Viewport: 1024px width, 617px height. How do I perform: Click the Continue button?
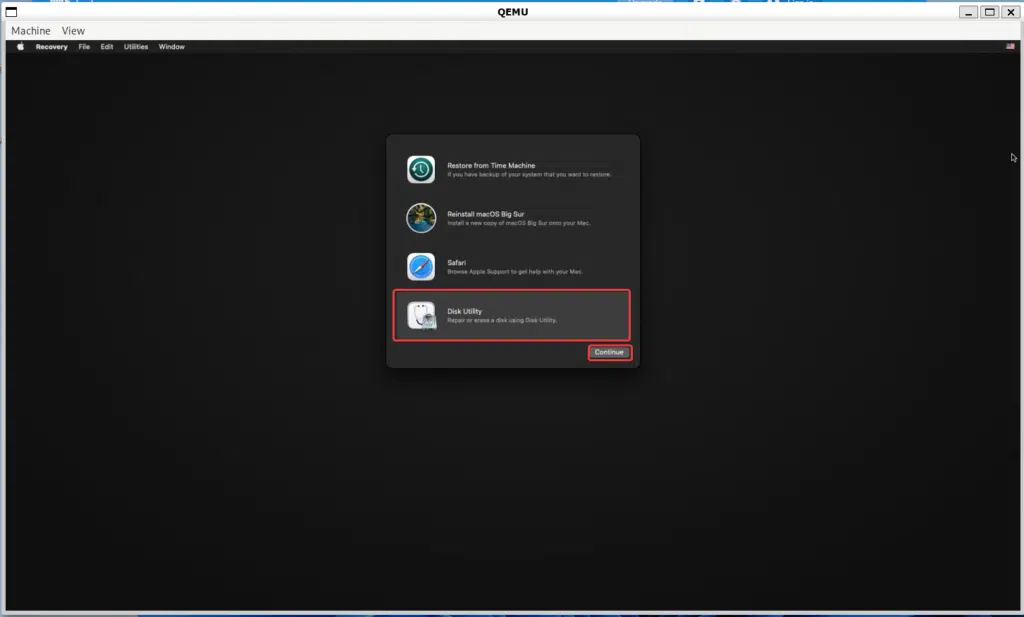pos(609,352)
